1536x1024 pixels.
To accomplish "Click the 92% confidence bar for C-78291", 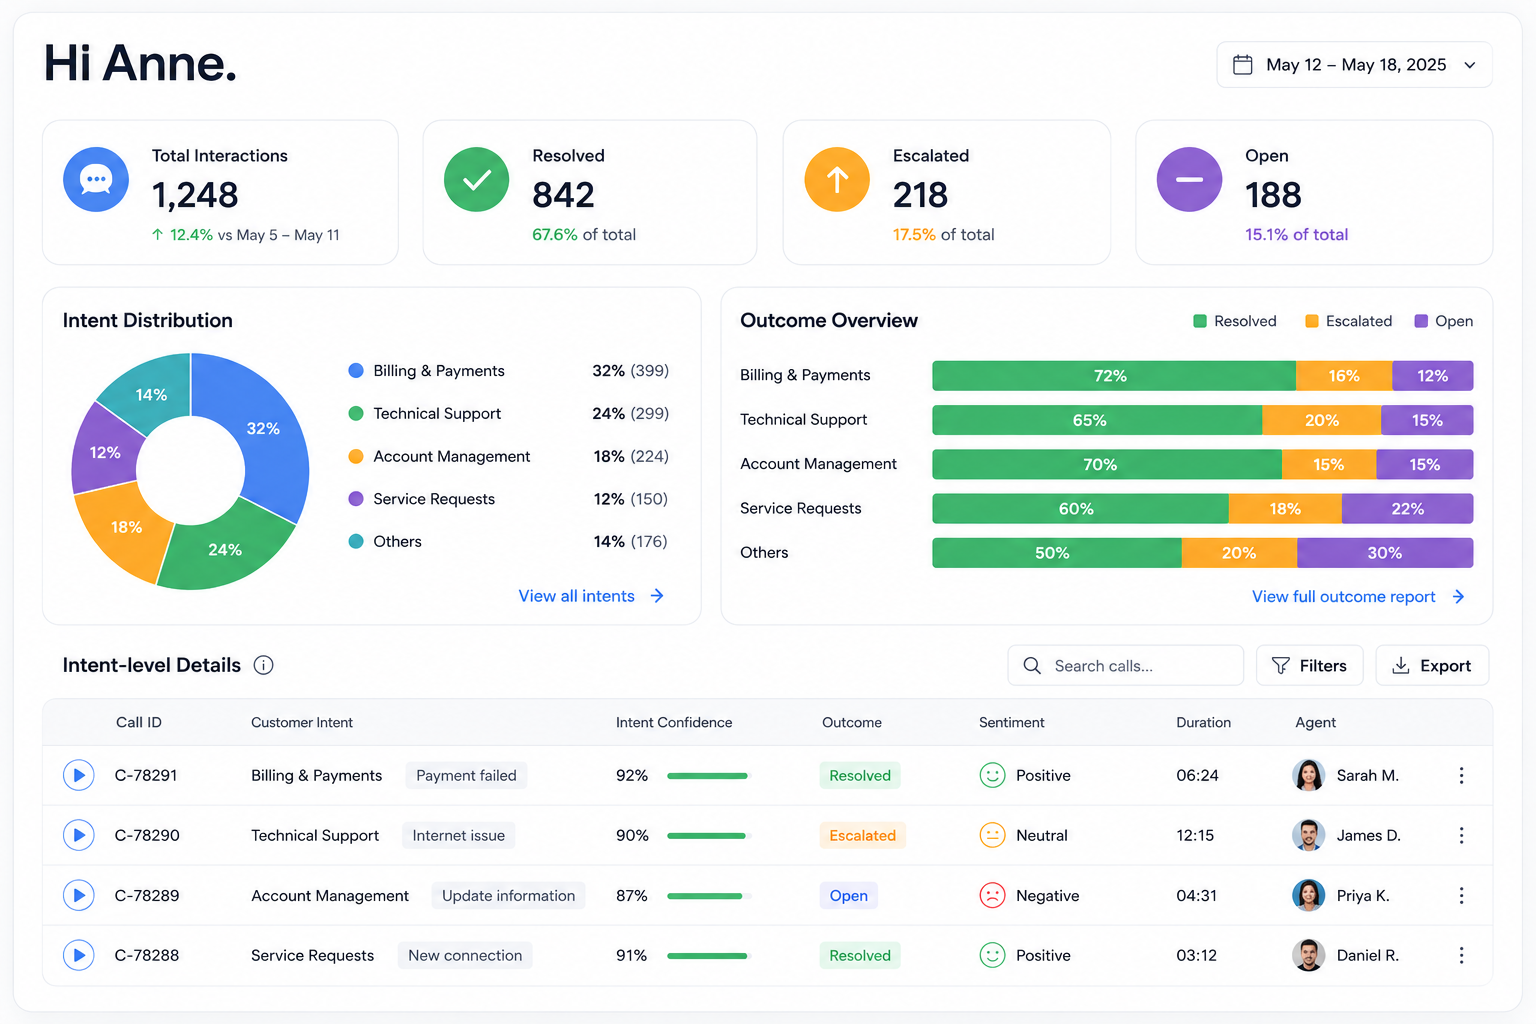I will pyautogui.click(x=708, y=776).
